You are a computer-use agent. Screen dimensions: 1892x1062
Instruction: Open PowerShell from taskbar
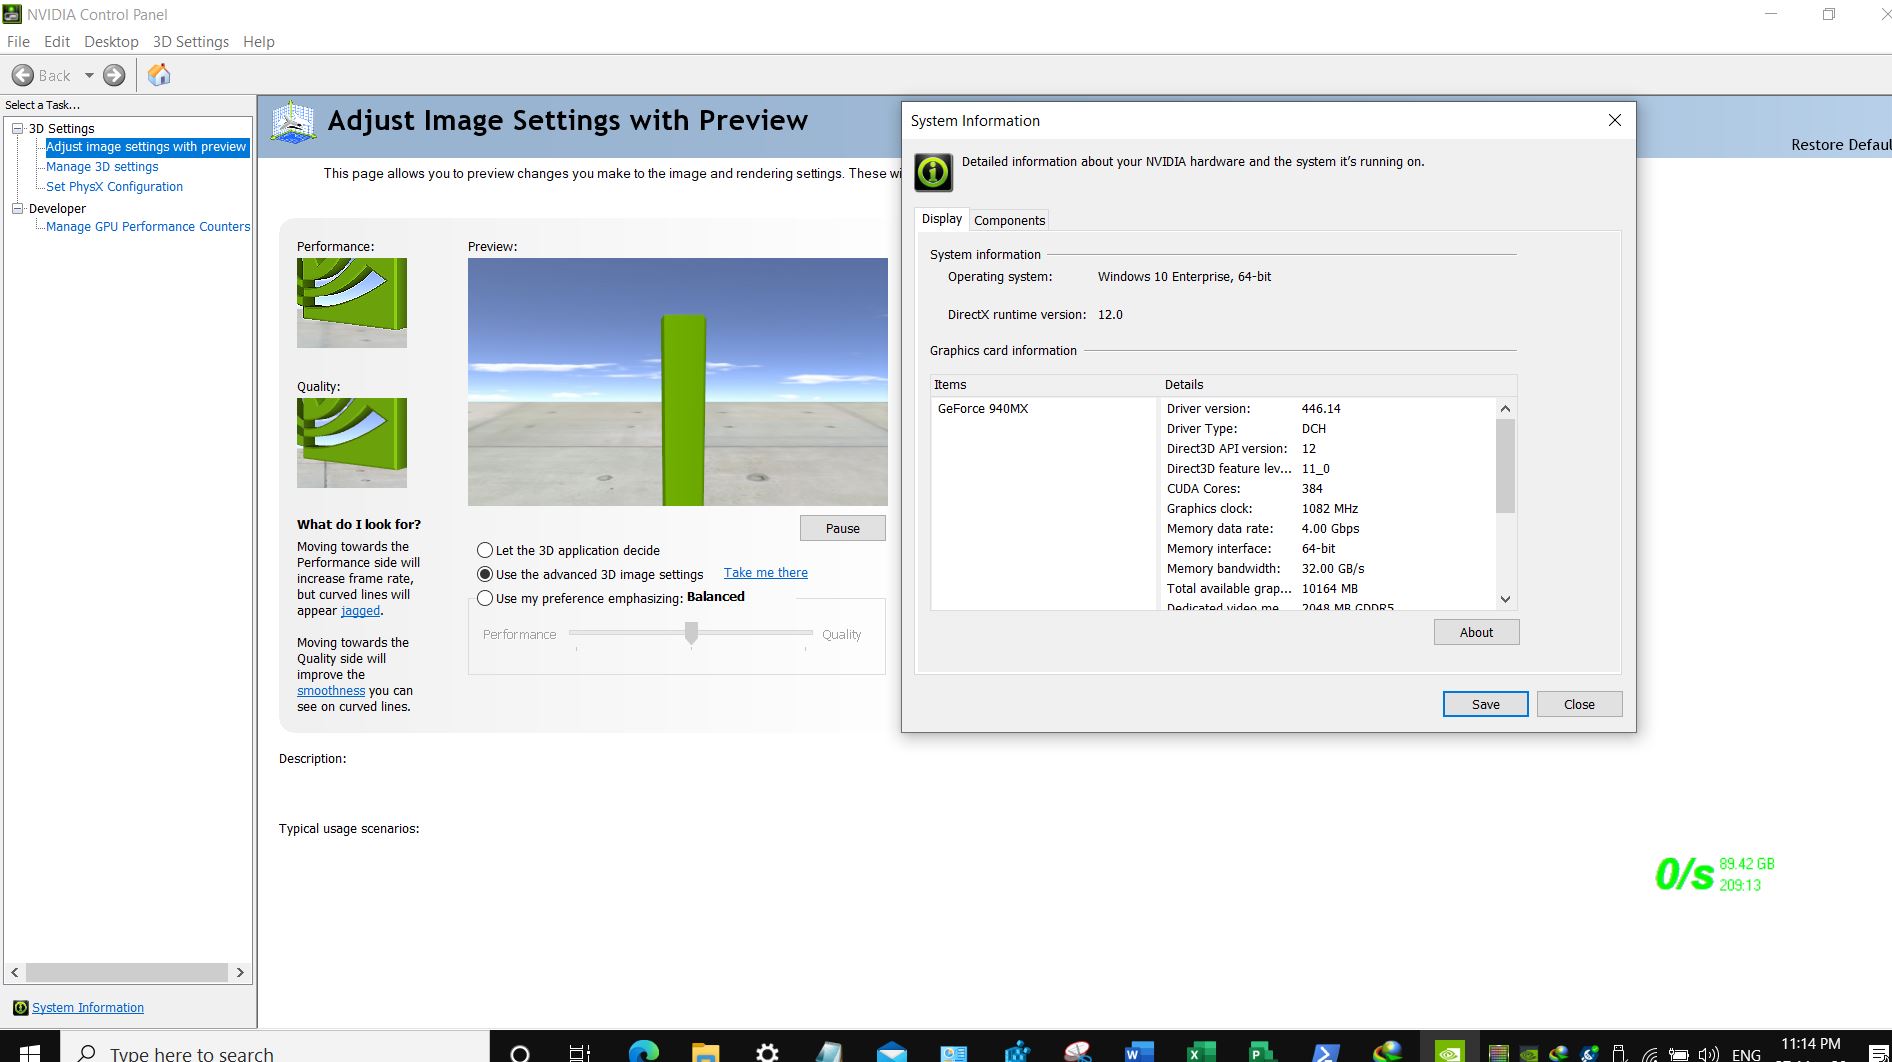(1325, 1052)
